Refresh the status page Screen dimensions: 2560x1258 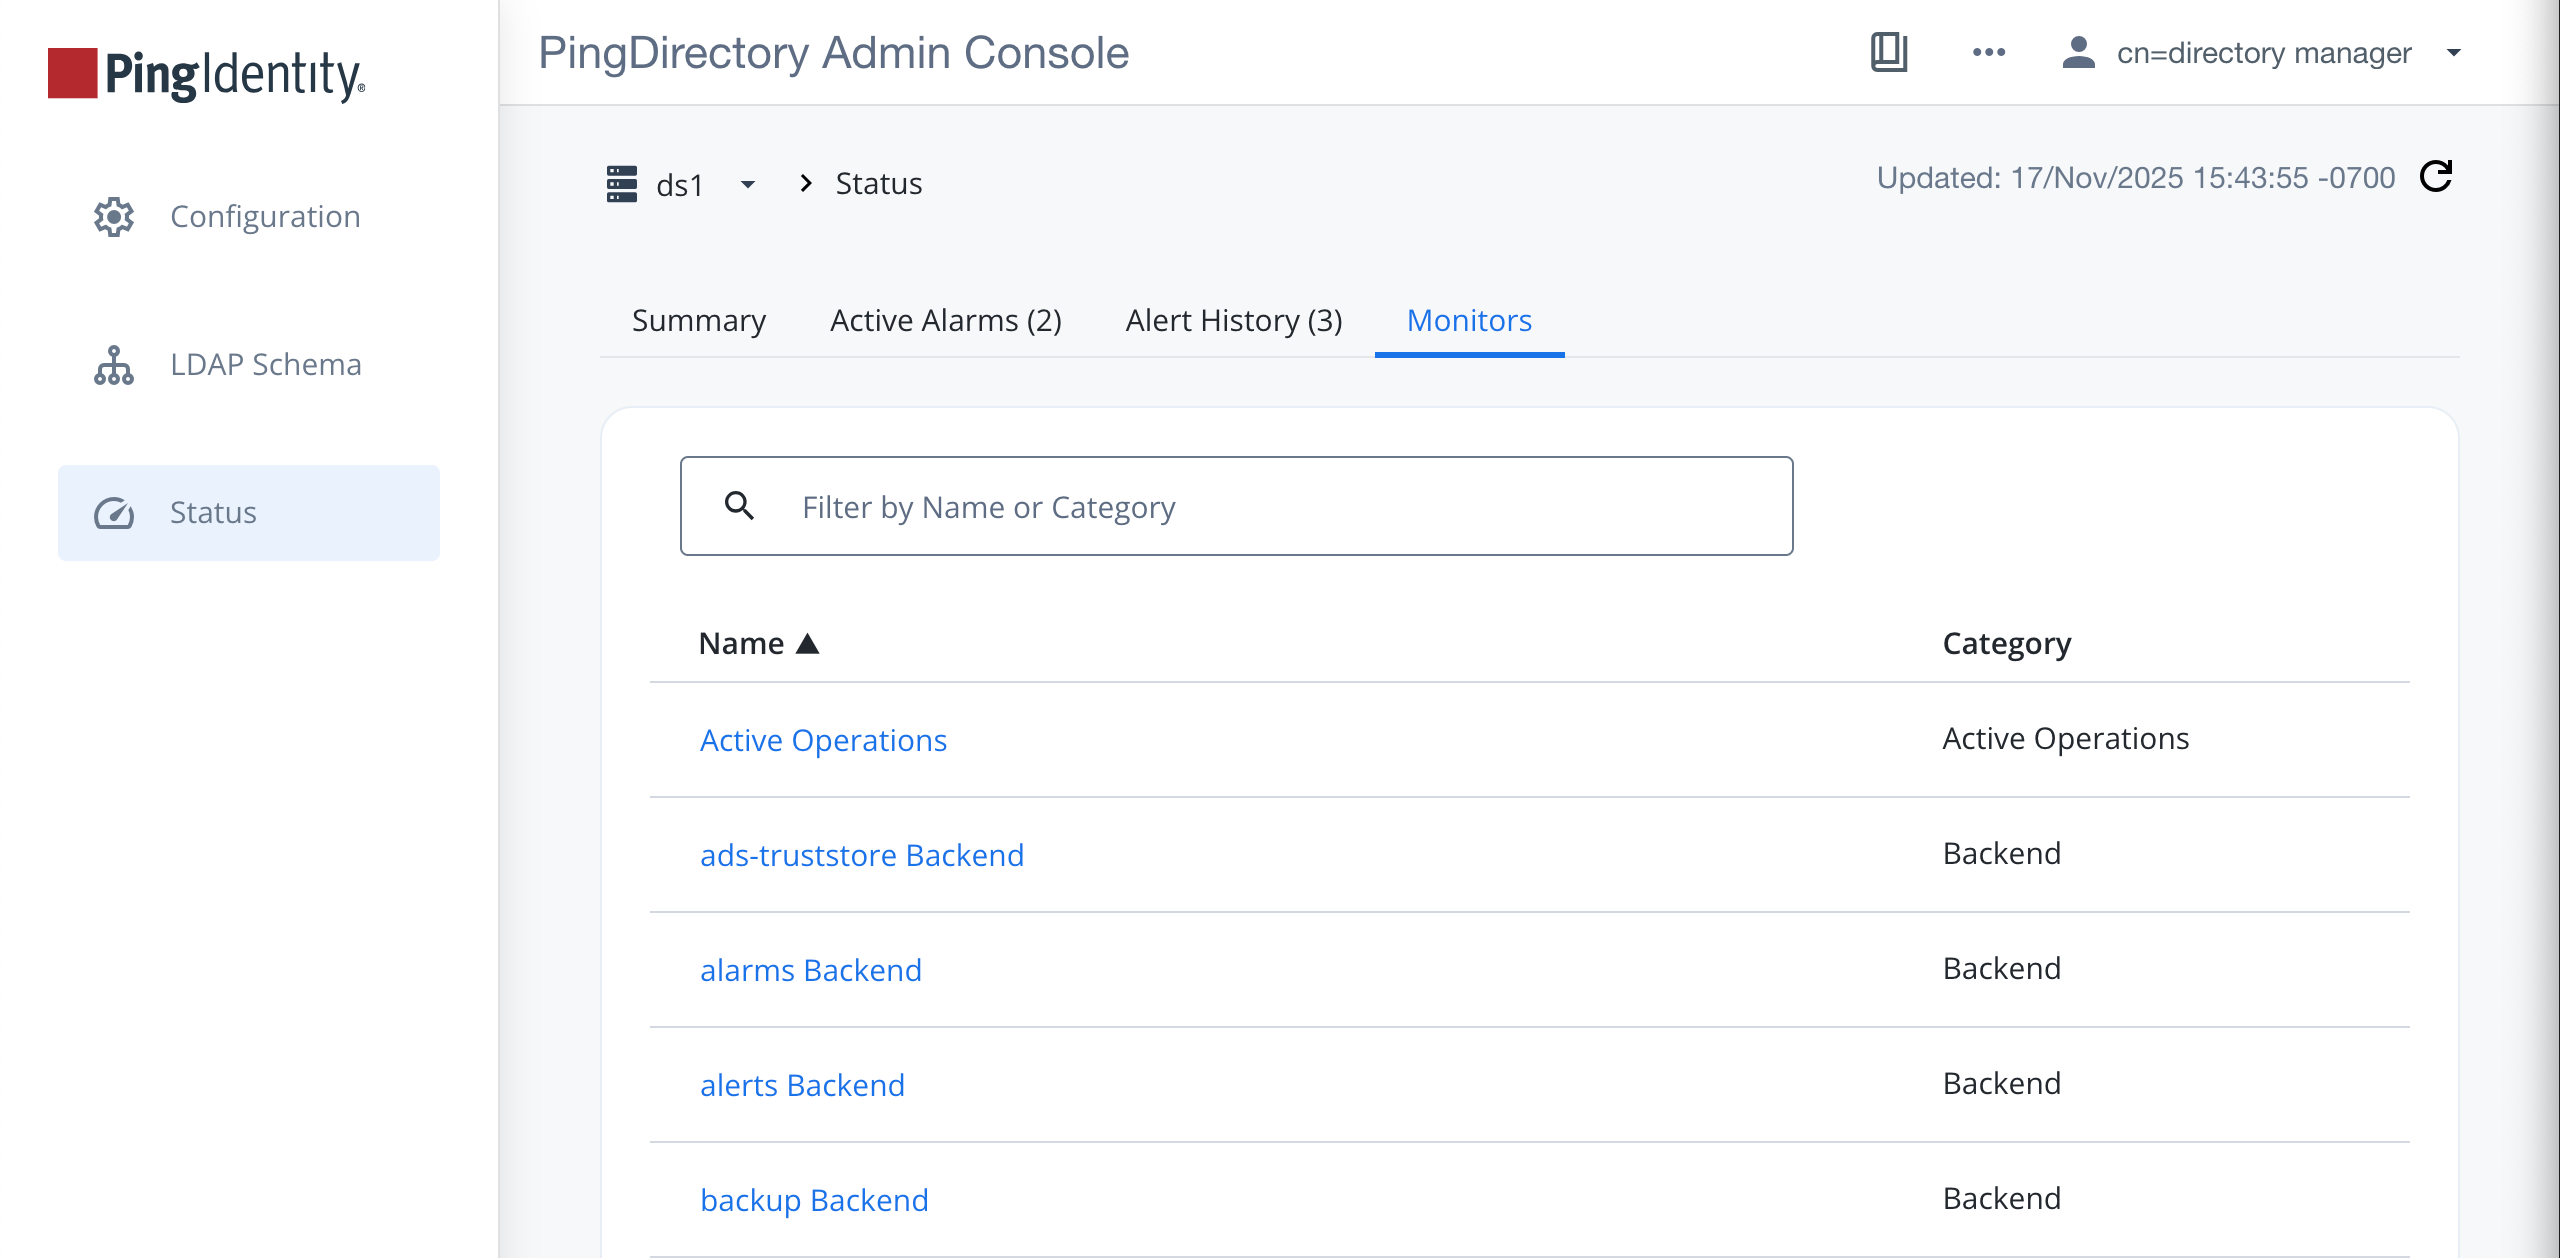[2437, 177]
